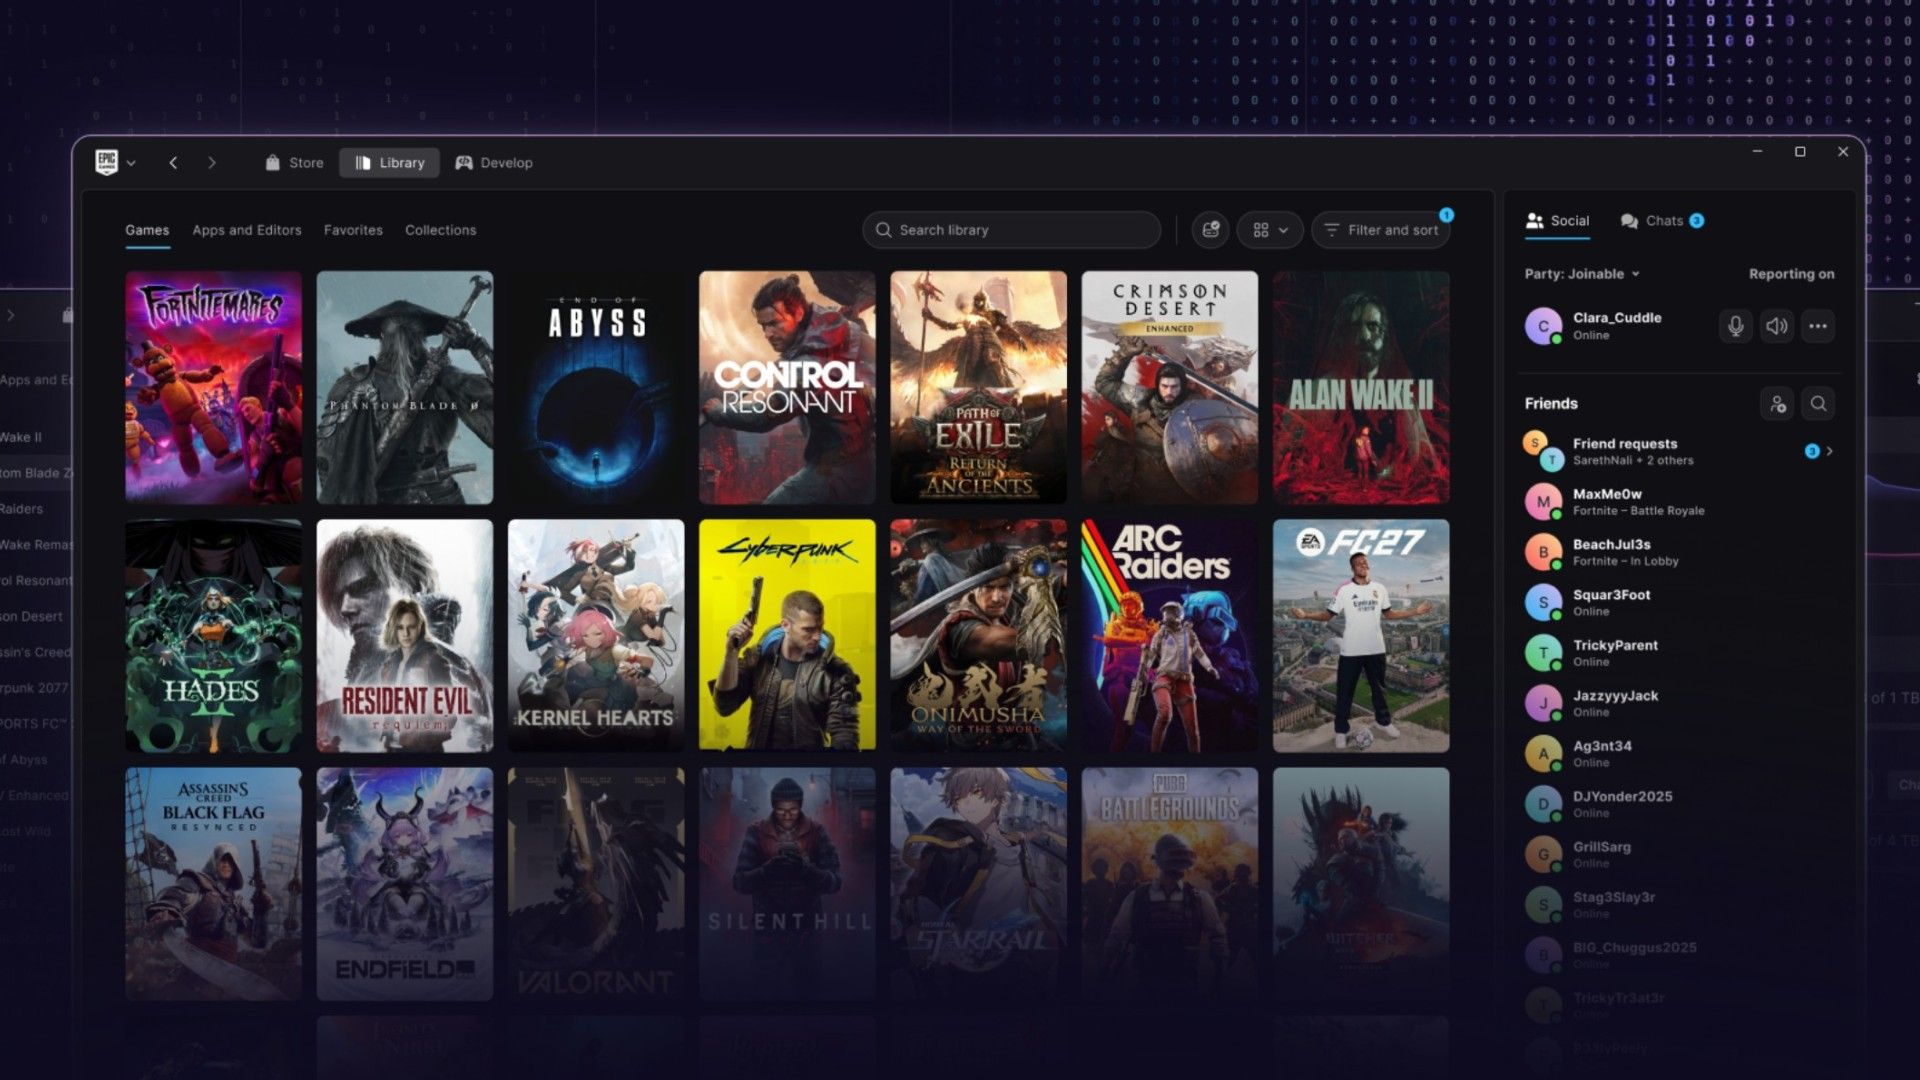The image size is (1920, 1080).
Task: Switch to Apps and Editors tab
Action: (x=247, y=230)
